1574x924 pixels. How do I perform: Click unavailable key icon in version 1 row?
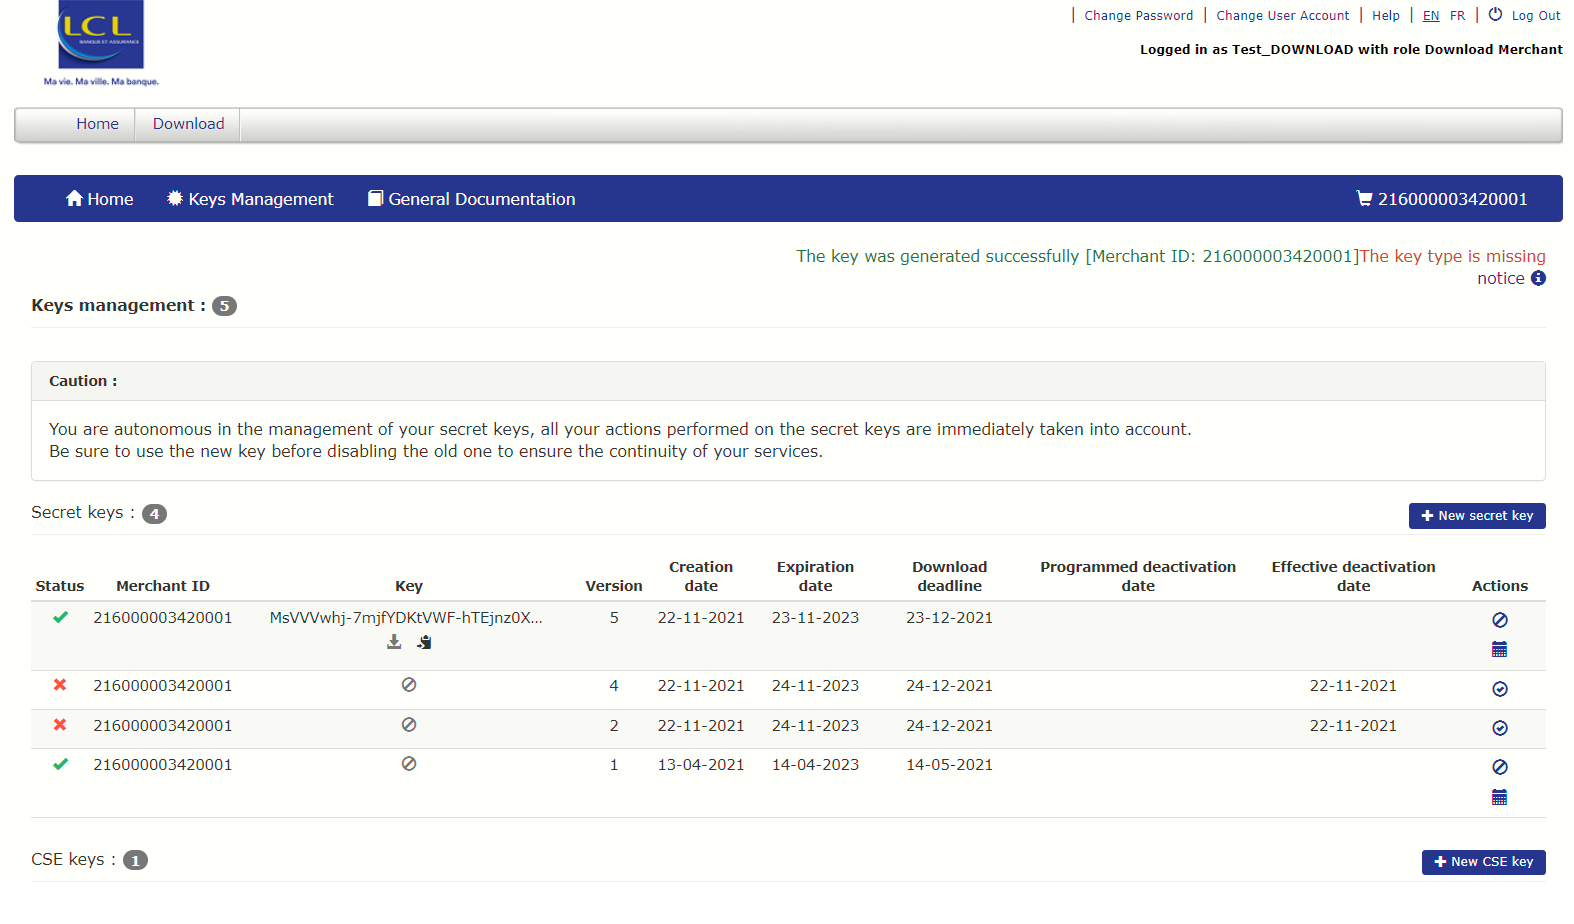409,764
